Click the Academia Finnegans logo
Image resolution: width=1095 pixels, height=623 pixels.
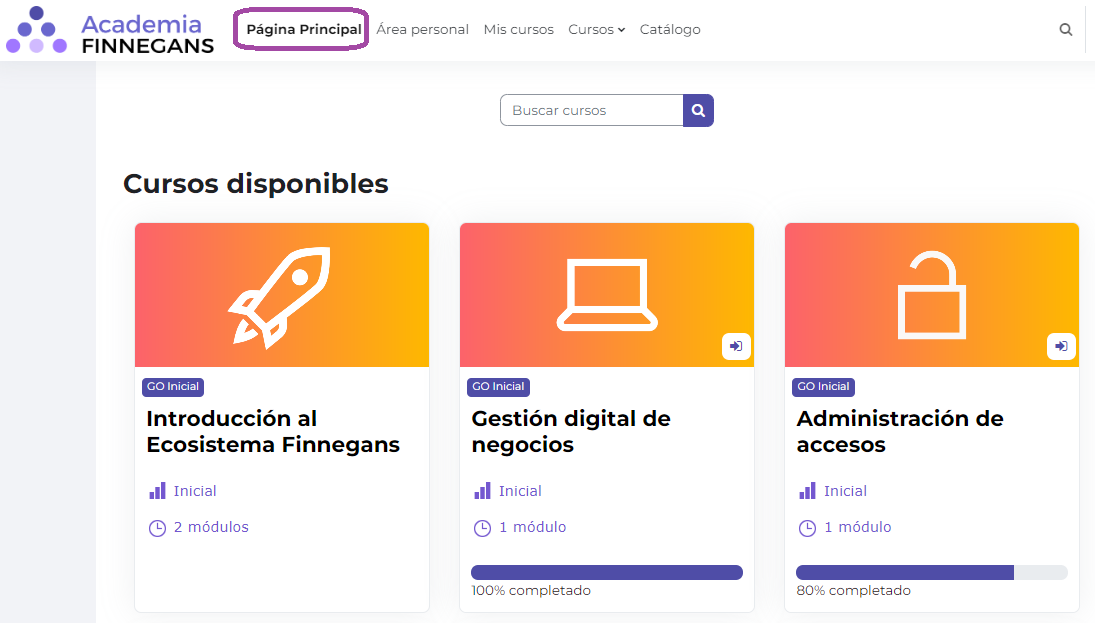click(110, 31)
